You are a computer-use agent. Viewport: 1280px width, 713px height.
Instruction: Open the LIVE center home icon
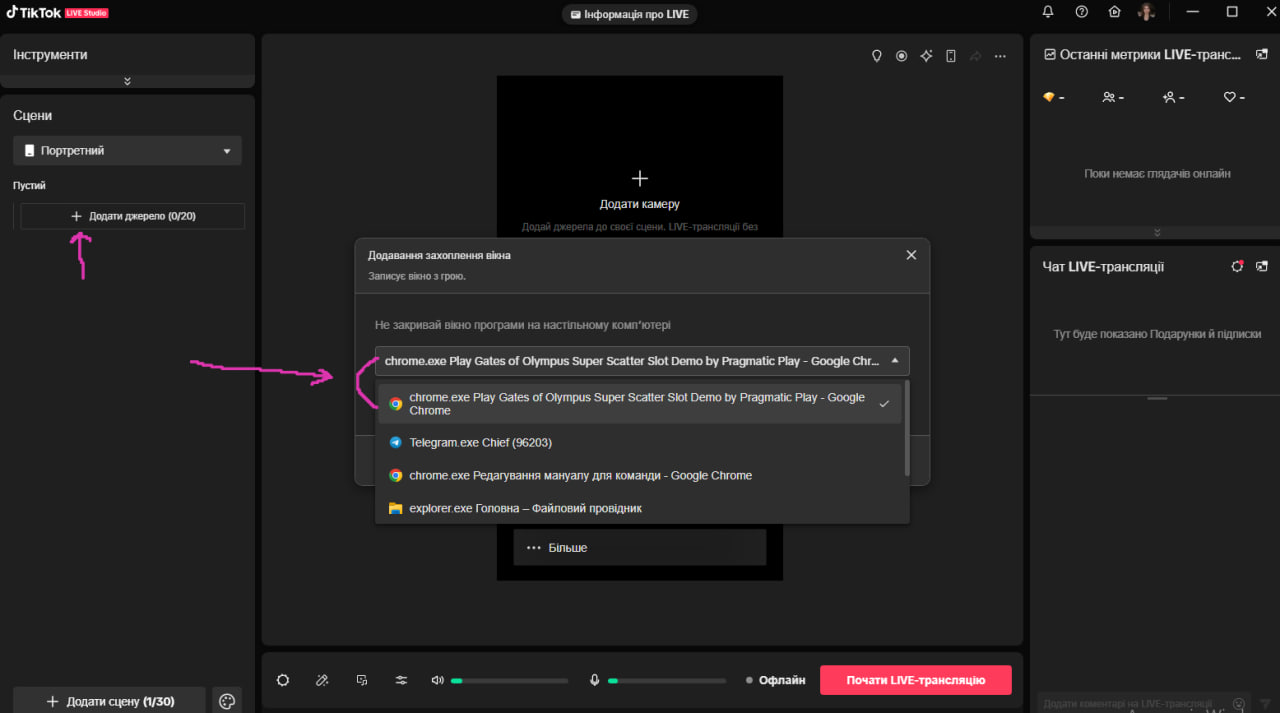point(1114,12)
